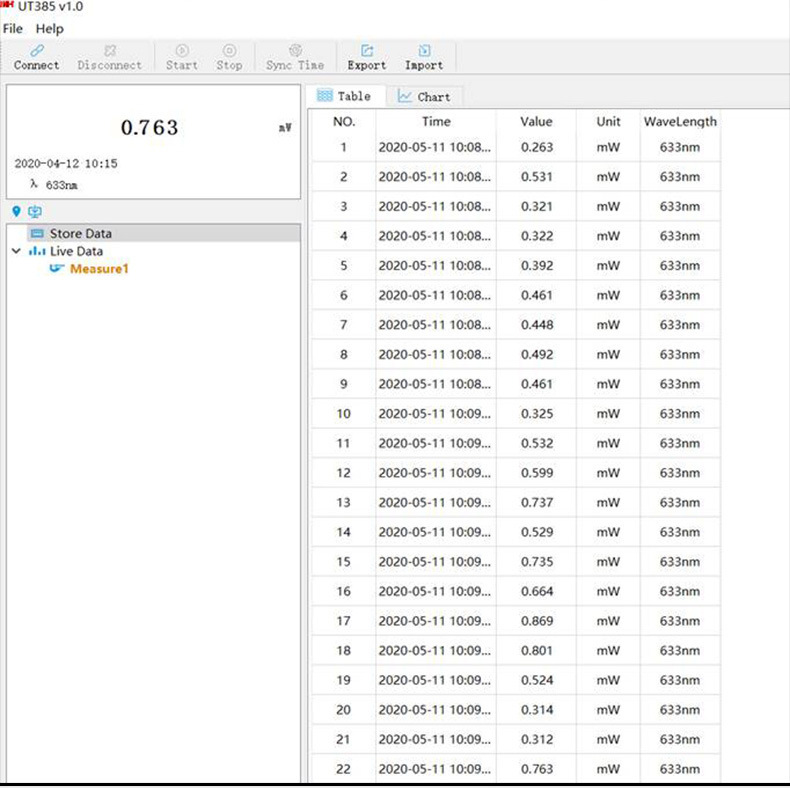The height and width of the screenshot is (788, 790).
Task: Click the Disconnect toolbar icon
Action: tap(110, 51)
